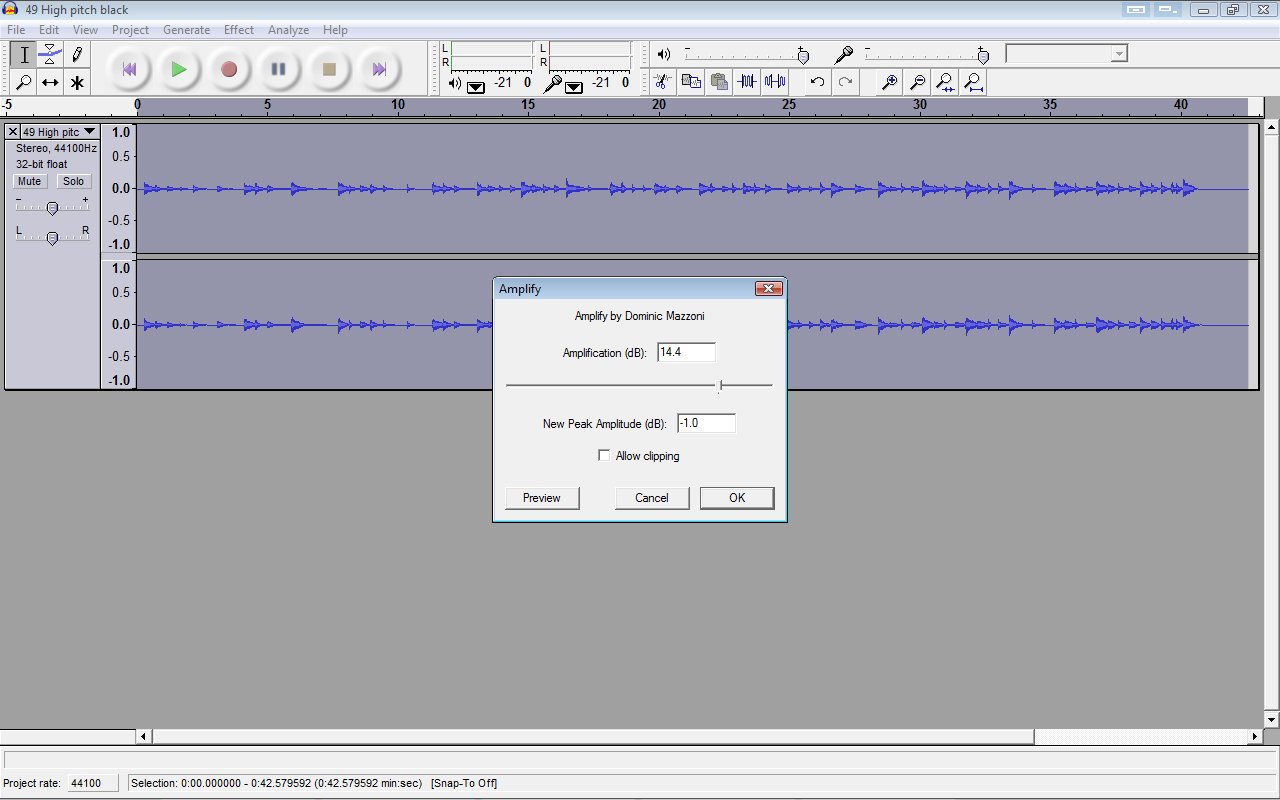Click the Preview button in Amplify dialog
This screenshot has height=800, width=1280.
click(542, 498)
